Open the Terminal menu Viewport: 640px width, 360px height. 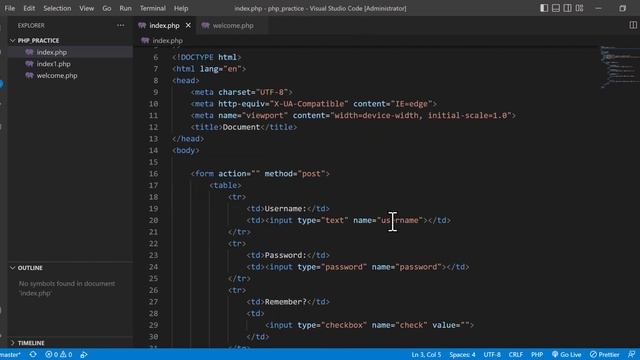click(x=153, y=8)
